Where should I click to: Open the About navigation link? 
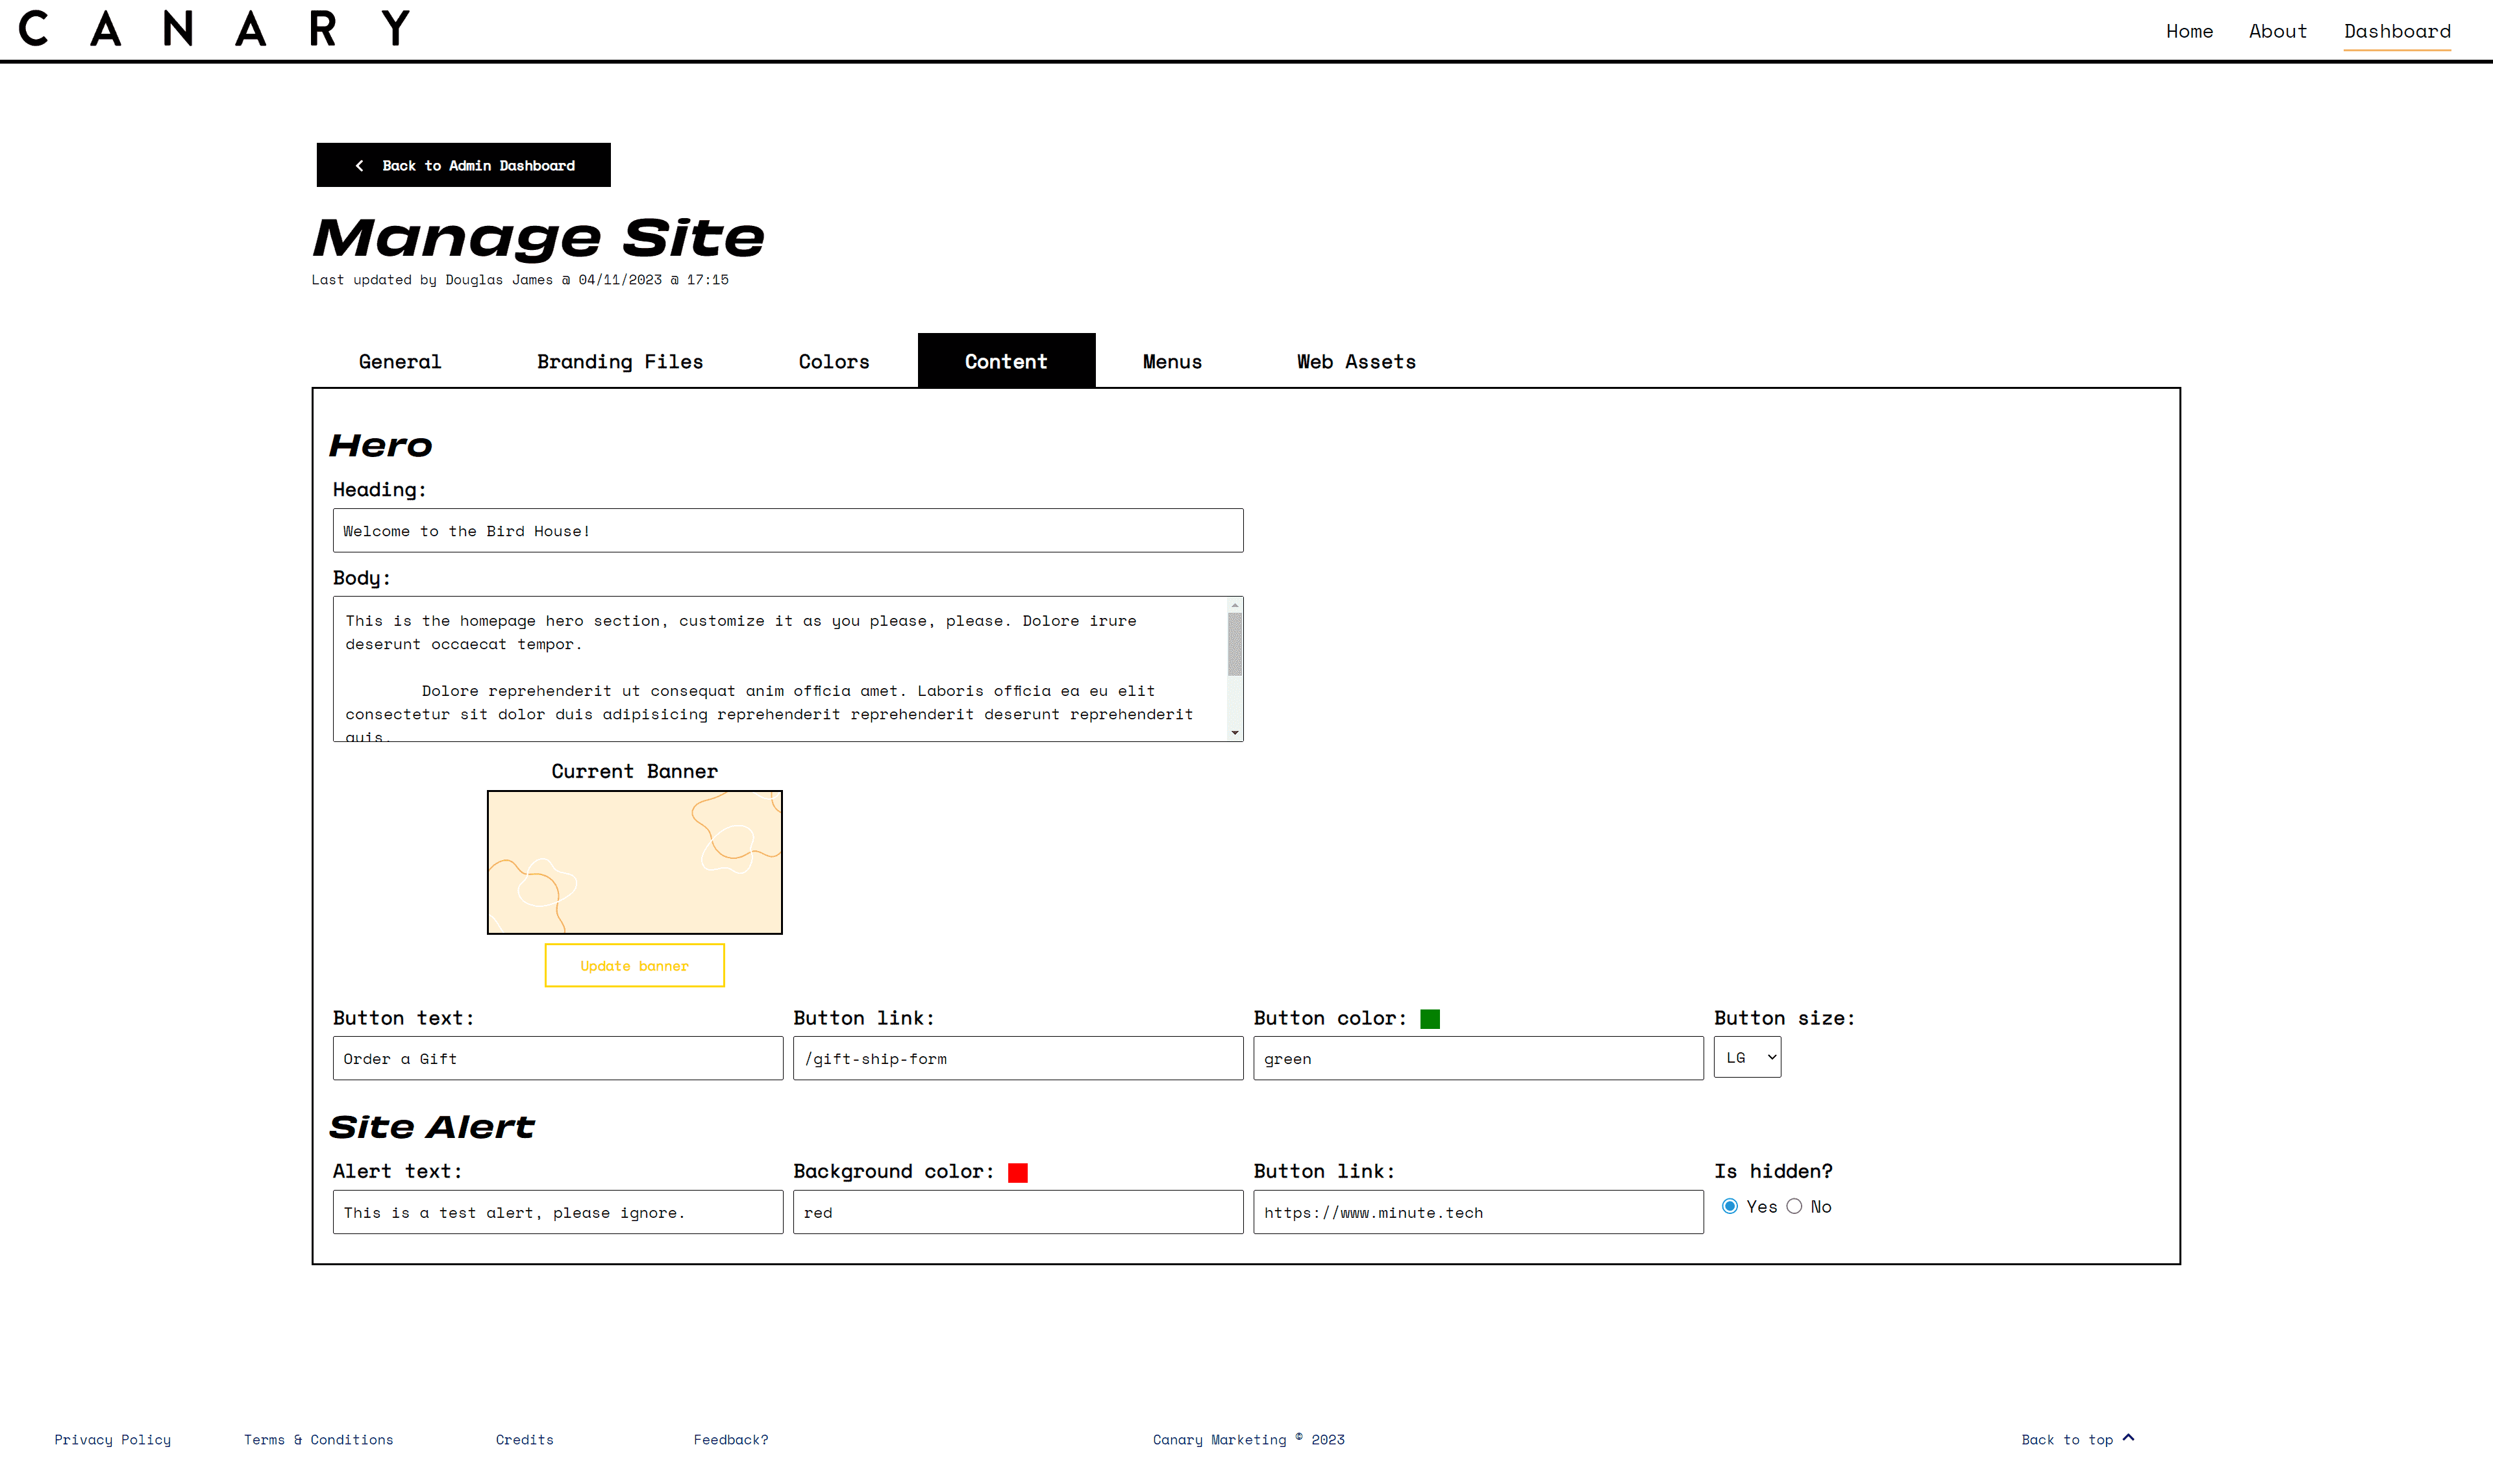(x=2277, y=31)
